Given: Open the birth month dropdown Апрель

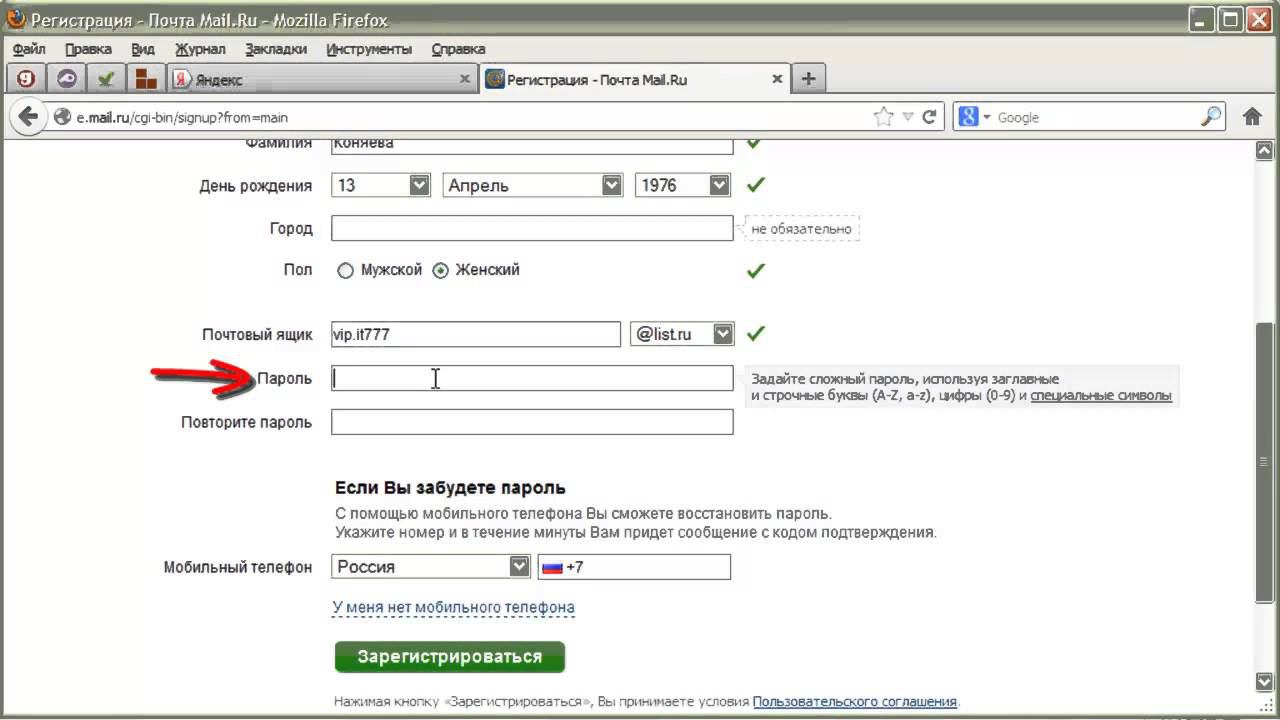Looking at the screenshot, I should 533,185.
